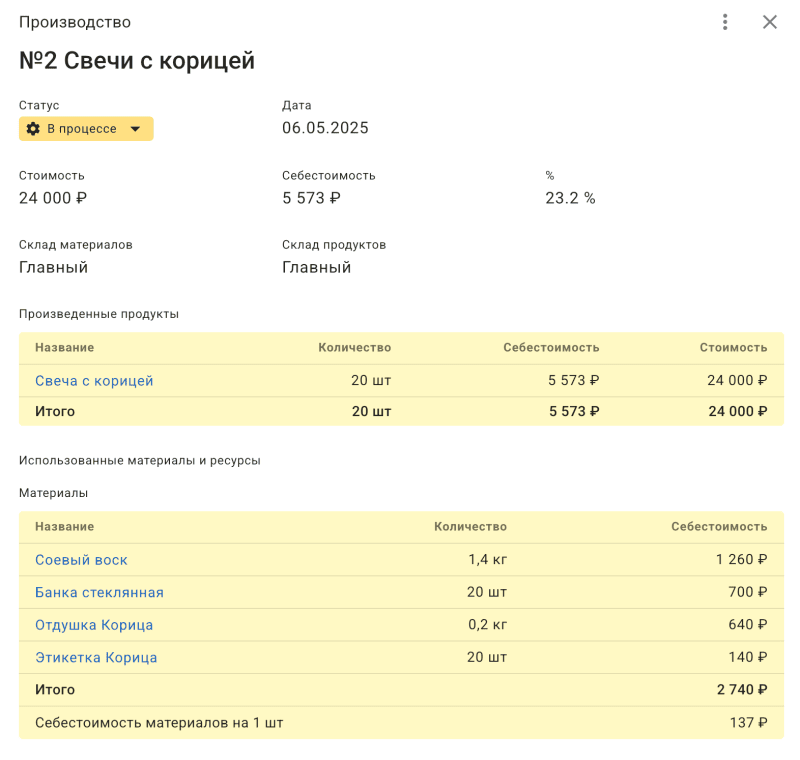800x760 pixels.
Task: Open the three-dot options menu
Action: coord(725,21)
